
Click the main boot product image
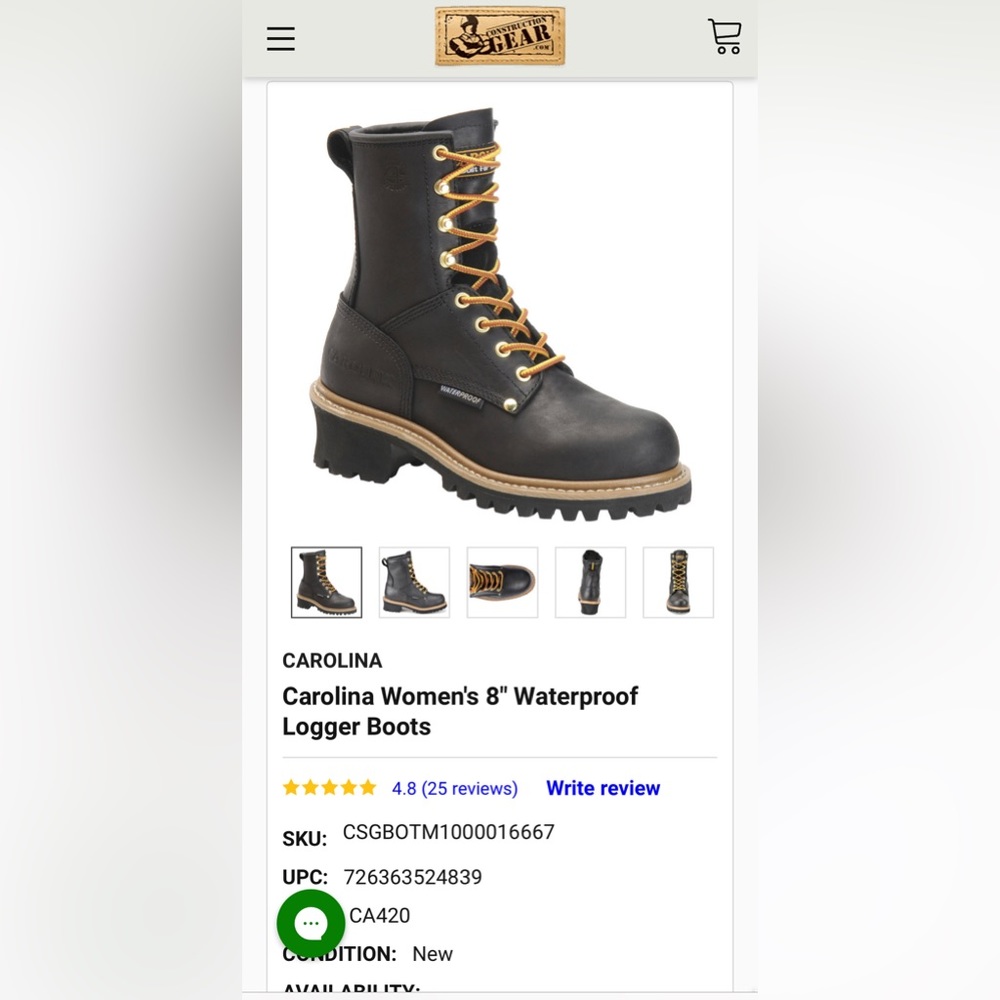[501, 314]
